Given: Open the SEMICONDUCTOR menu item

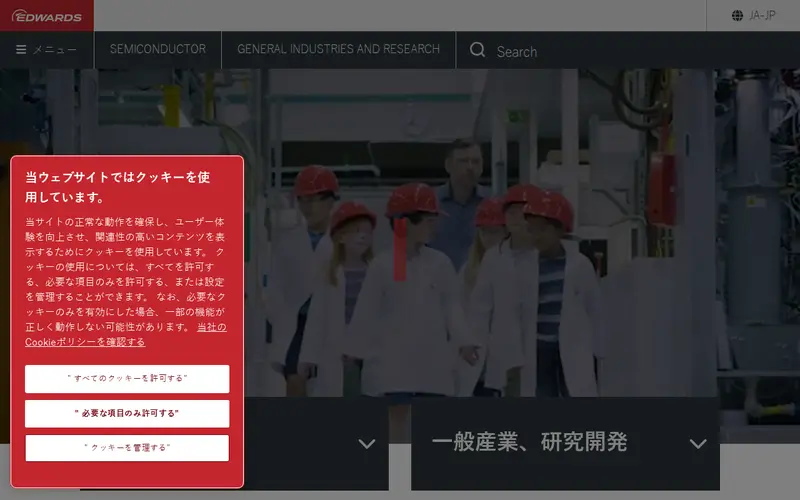Looking at the screenshot, I should (158, 49).
